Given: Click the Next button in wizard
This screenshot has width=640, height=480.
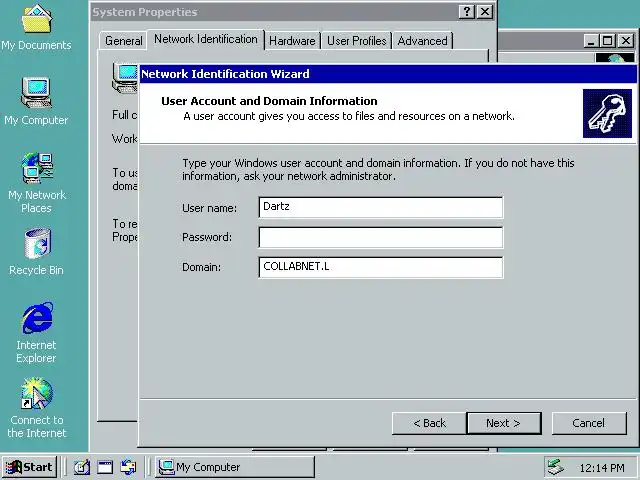Looking at the screenshot, I should coord(504,423).
